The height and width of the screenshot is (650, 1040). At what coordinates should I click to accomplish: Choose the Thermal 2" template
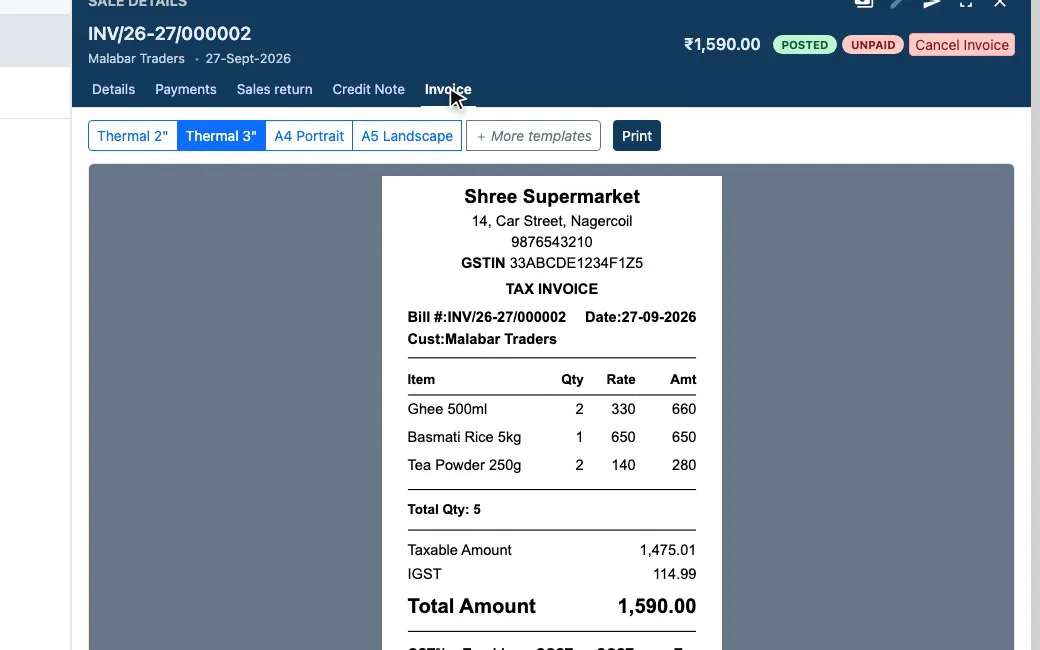pos(133,136)
